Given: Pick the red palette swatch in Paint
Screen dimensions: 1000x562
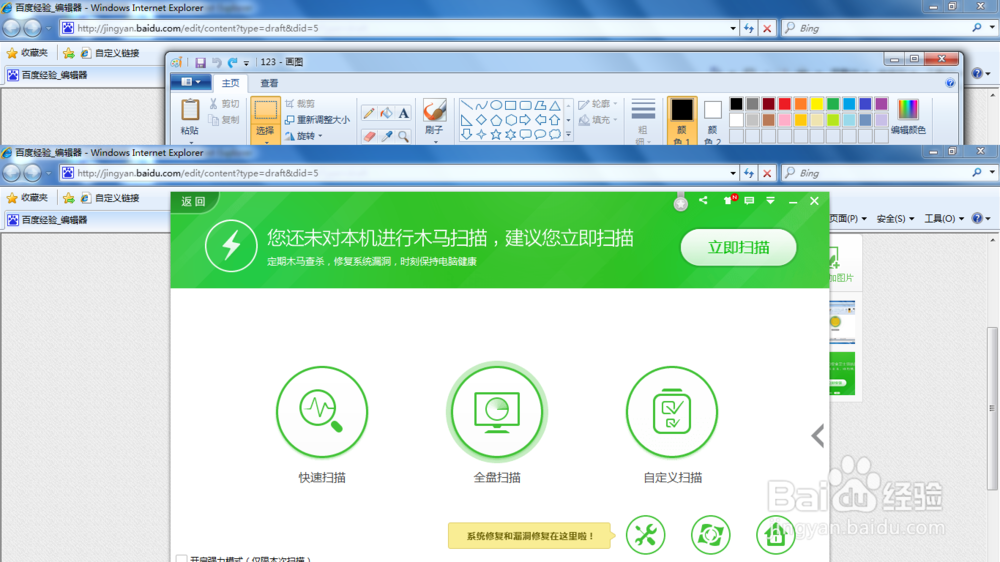Looking at the screenshot, I should (784, 104).
